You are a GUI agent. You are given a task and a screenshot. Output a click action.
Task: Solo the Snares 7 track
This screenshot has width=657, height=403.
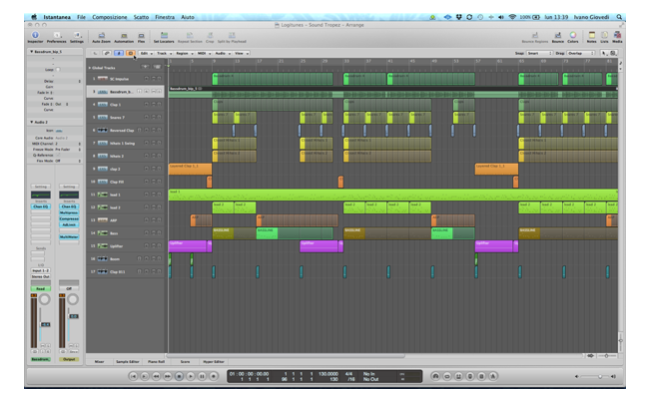(x=160, y=117)
